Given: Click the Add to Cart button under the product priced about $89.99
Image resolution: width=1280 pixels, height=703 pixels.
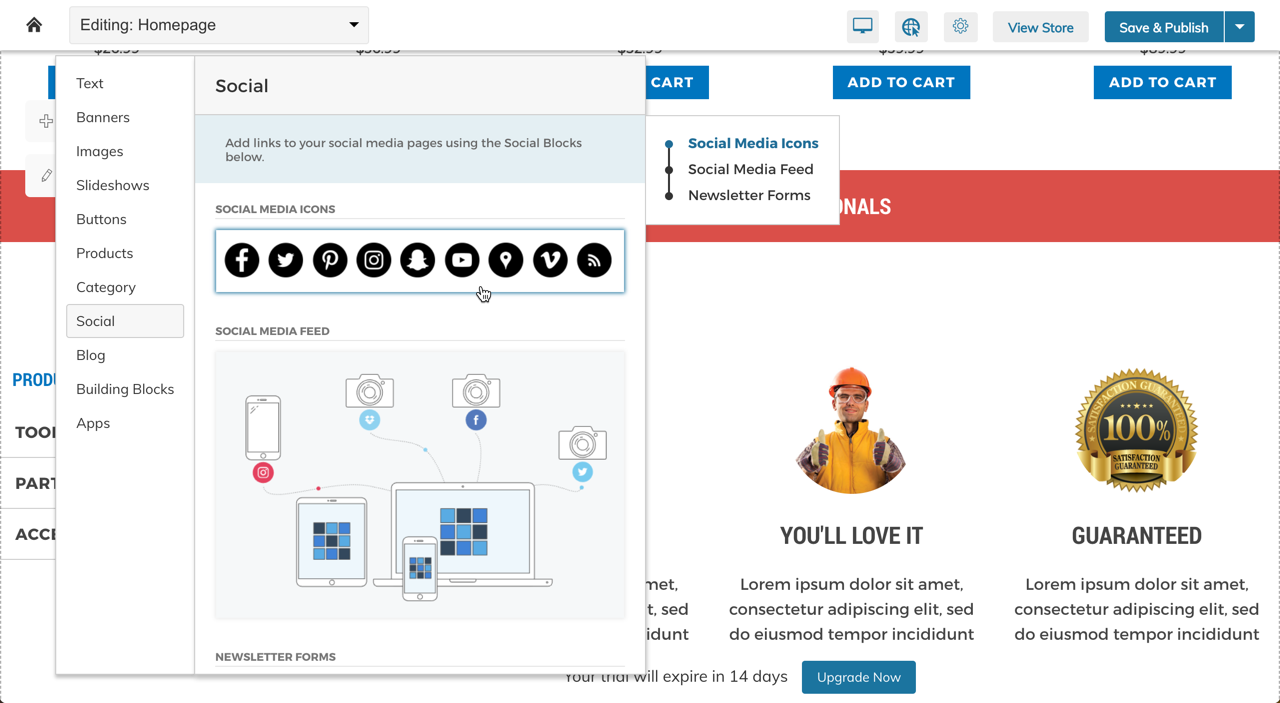Looking at the screenshot, I should click(x=1162, y=82).
